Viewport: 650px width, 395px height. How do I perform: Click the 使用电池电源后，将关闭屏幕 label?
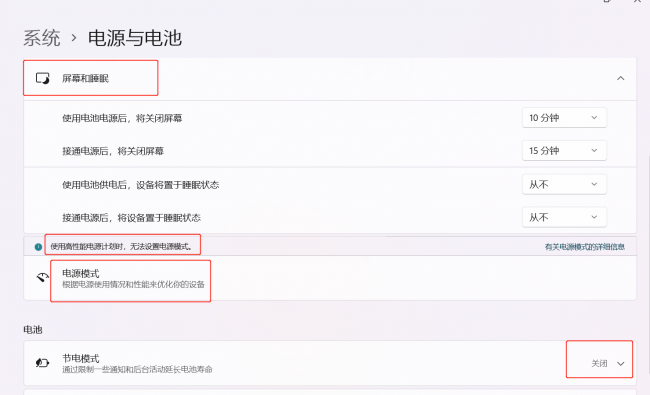coord(122,118)
